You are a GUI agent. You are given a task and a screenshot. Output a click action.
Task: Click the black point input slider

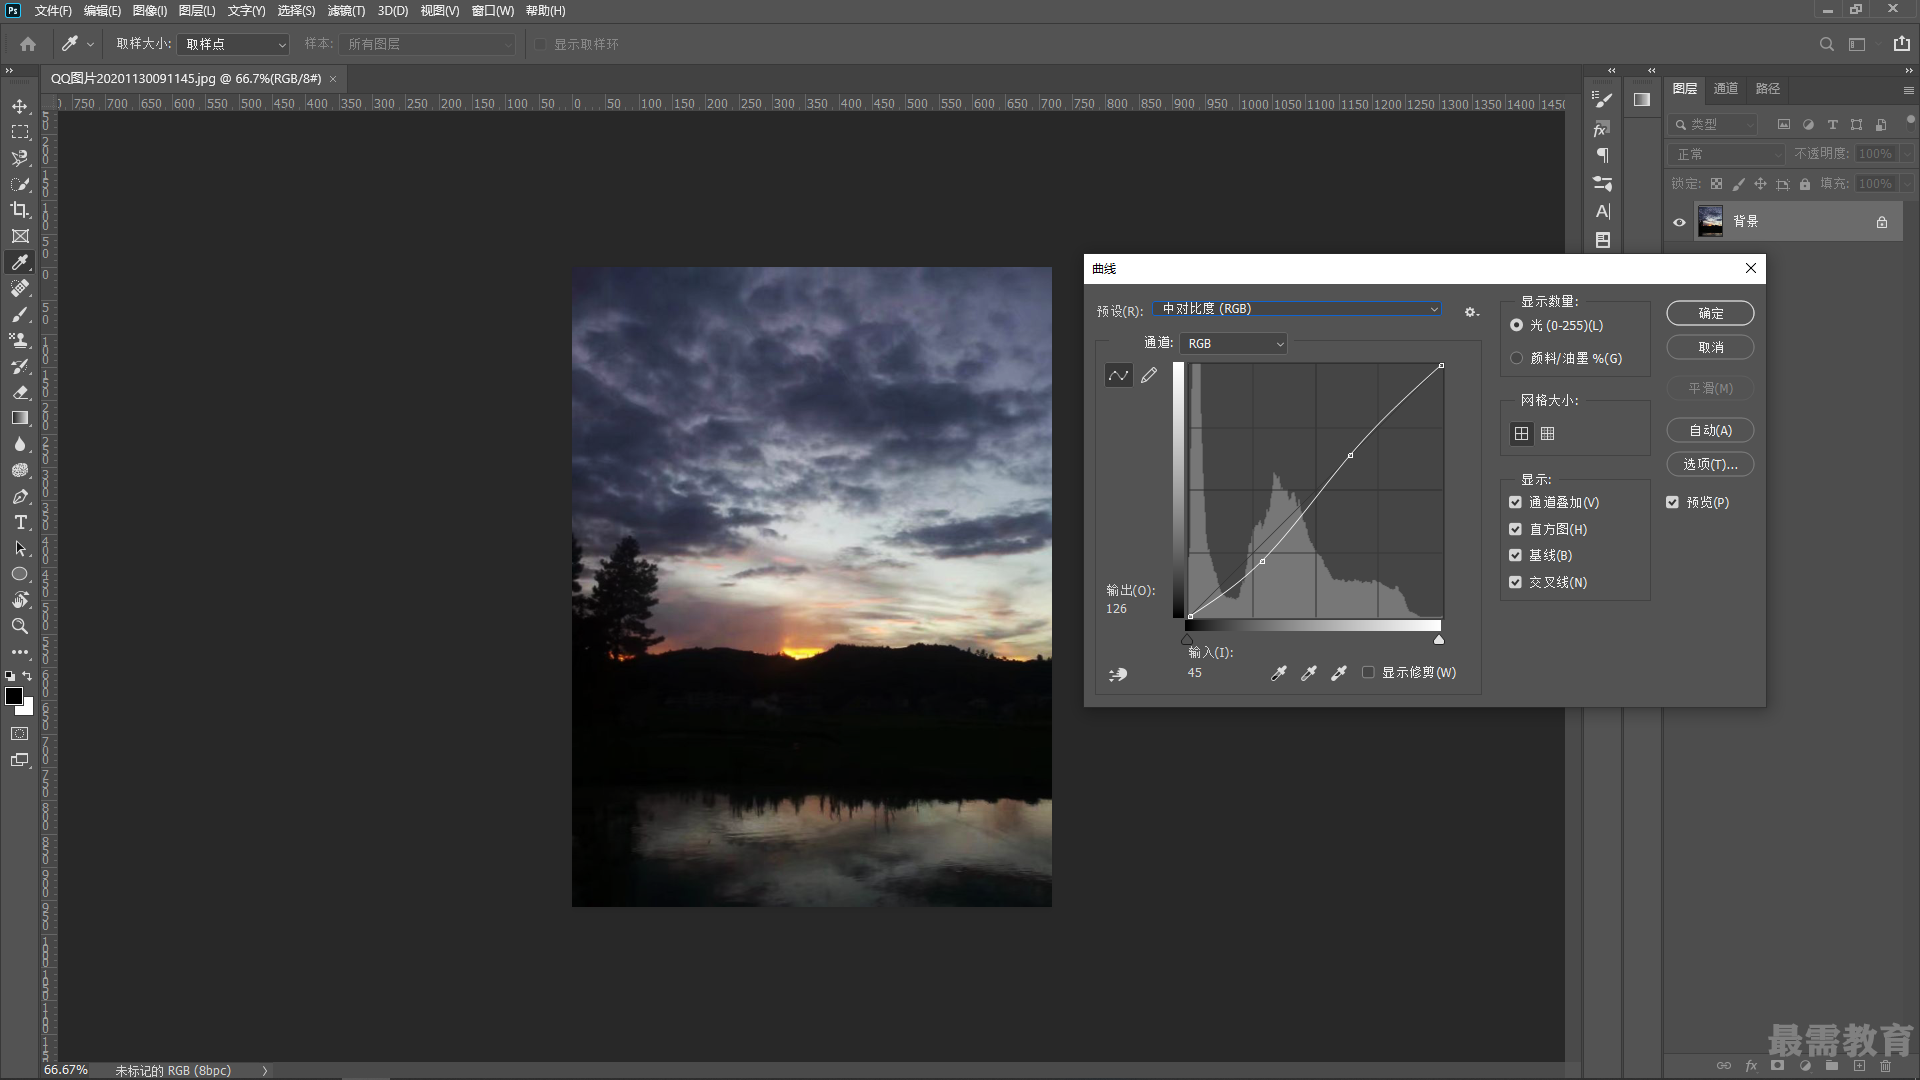1187,639
